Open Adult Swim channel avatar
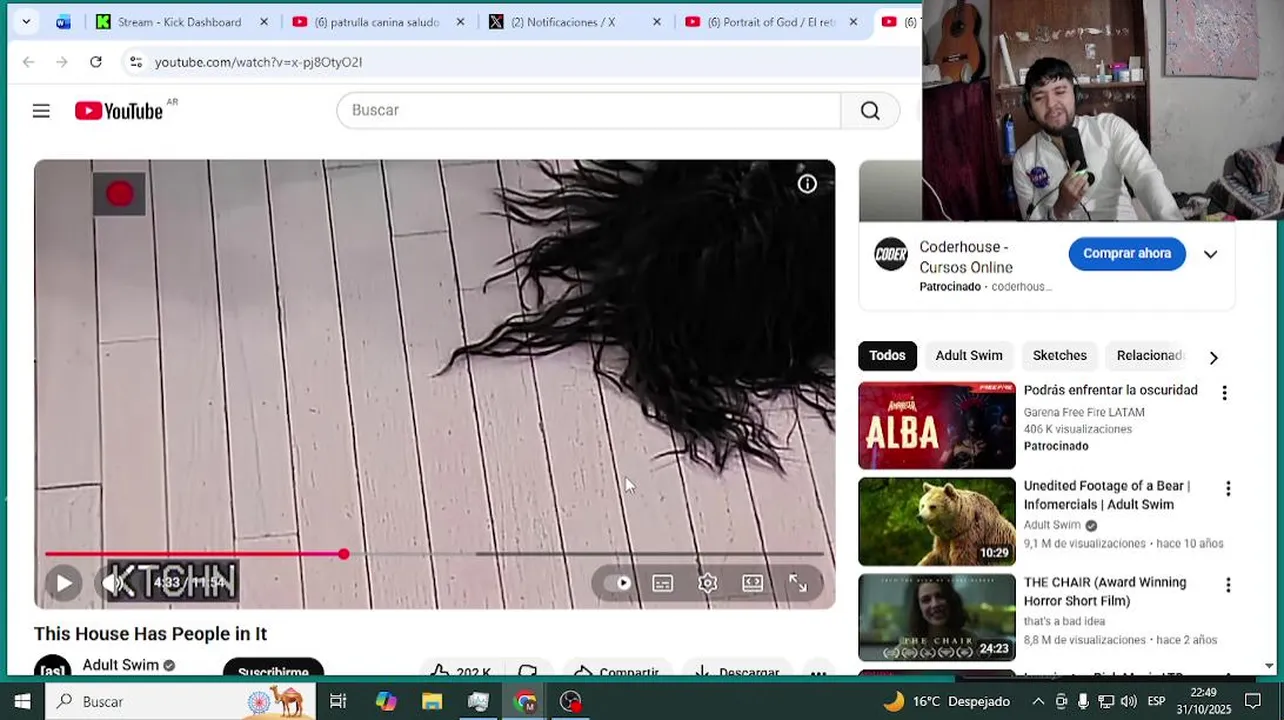The width and height of the screenshot is (1284, 720). point(53,667)
